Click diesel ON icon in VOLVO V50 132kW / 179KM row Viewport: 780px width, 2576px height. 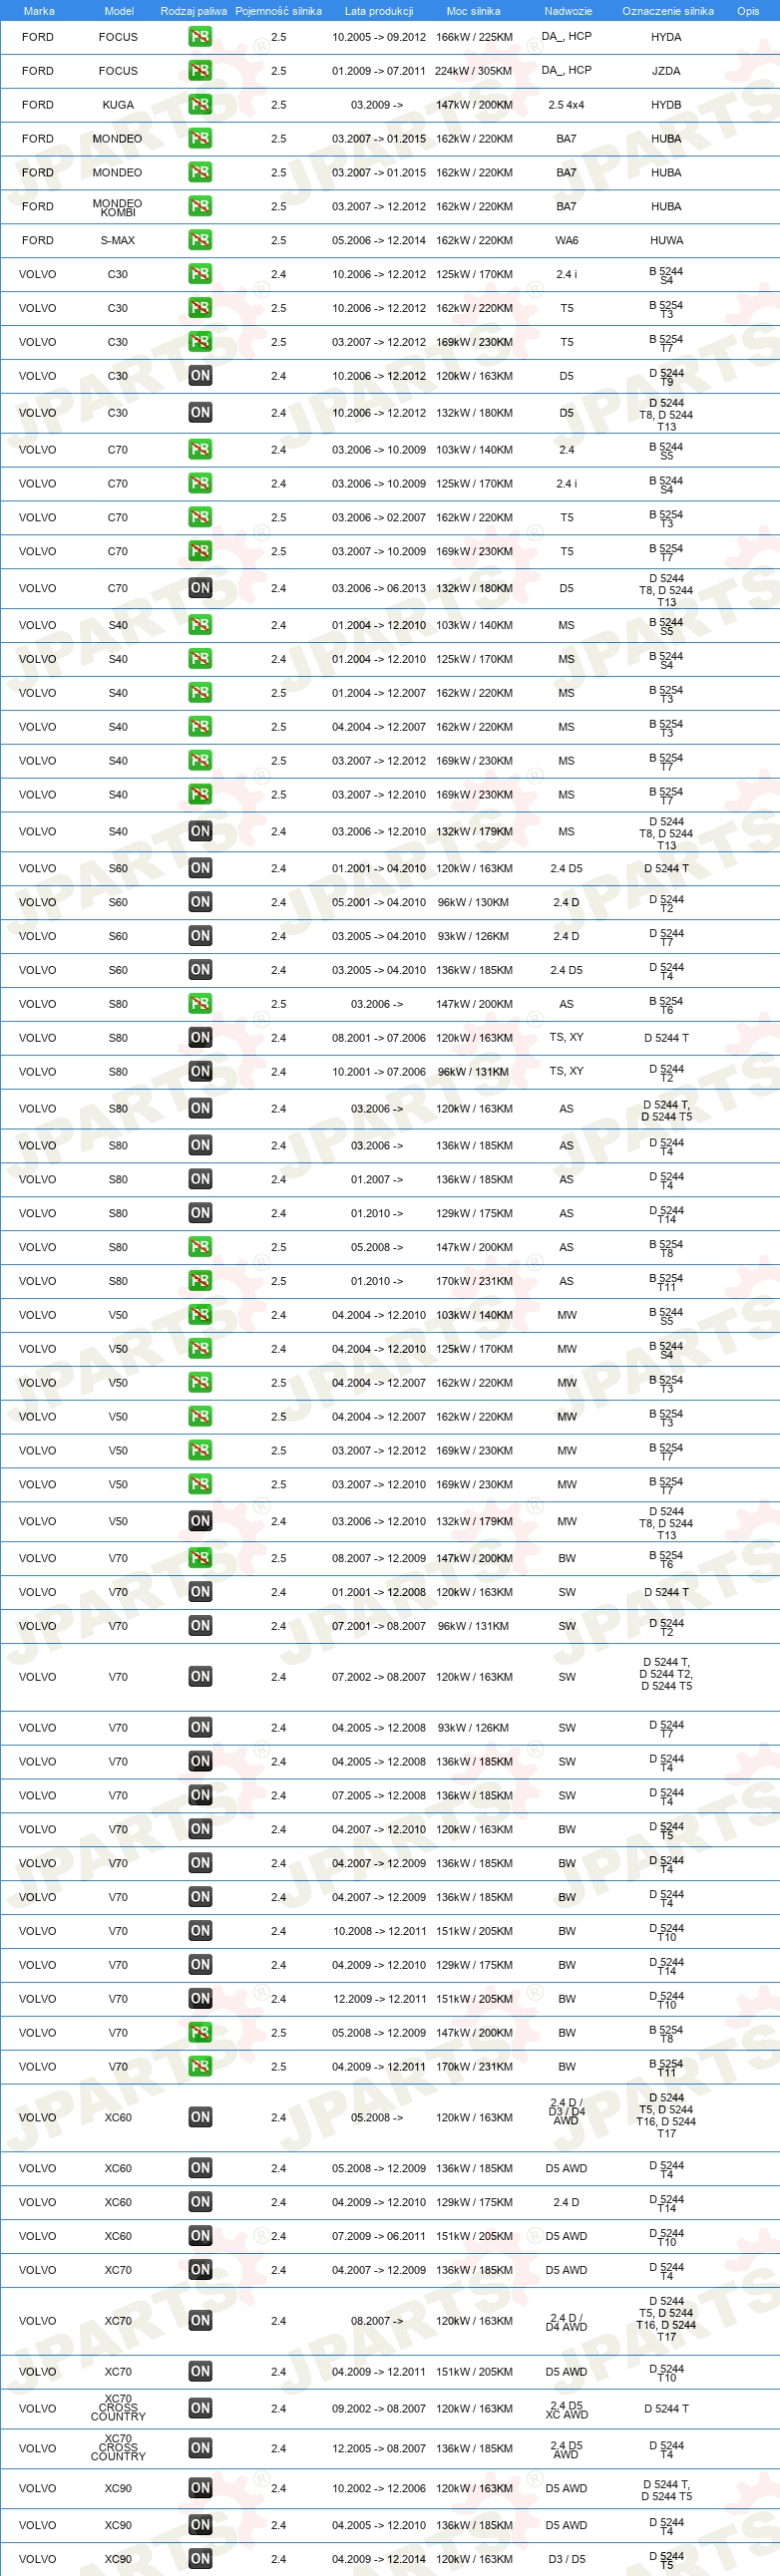coord(200,1522)
